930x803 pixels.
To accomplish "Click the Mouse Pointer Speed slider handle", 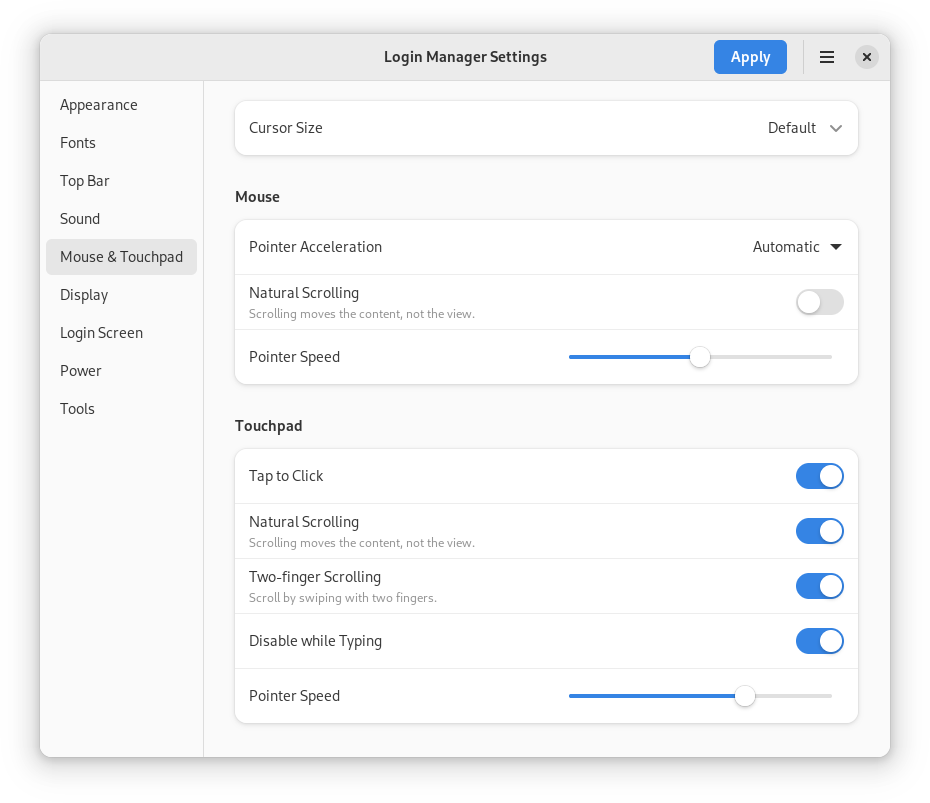I will coord(700,357).
